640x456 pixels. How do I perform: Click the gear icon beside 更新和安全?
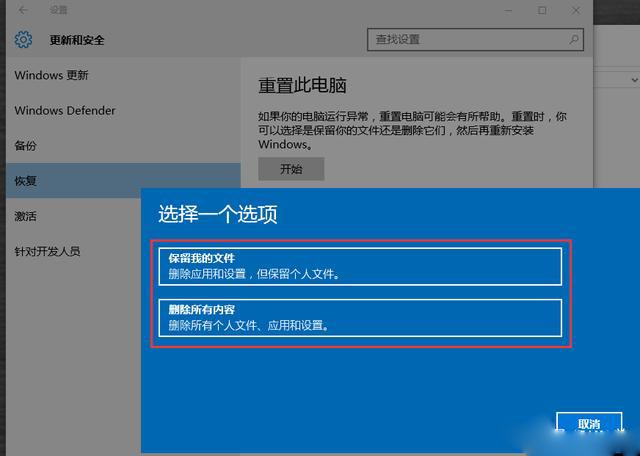[24, 40]
